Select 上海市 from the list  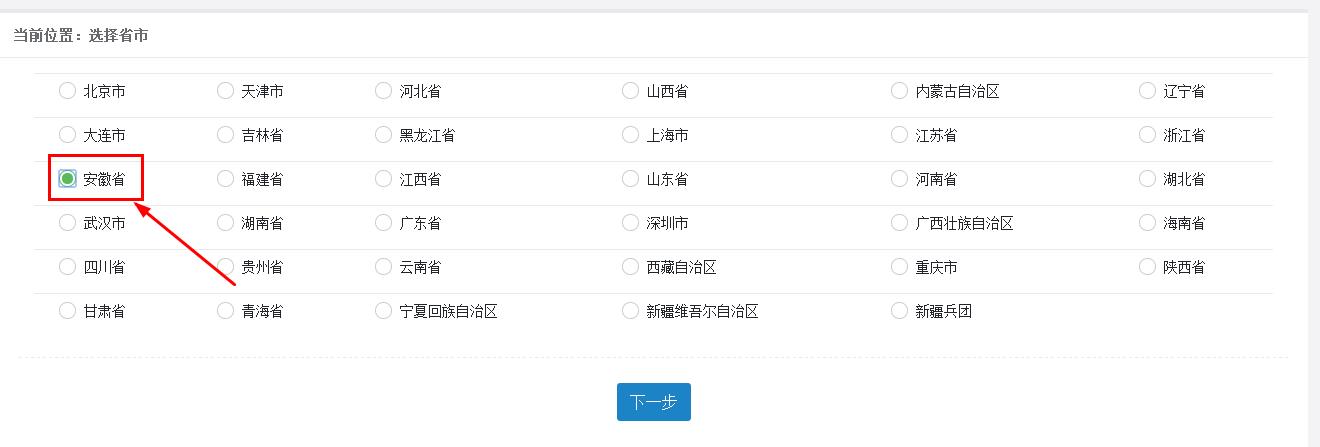(x=630, y=135)
